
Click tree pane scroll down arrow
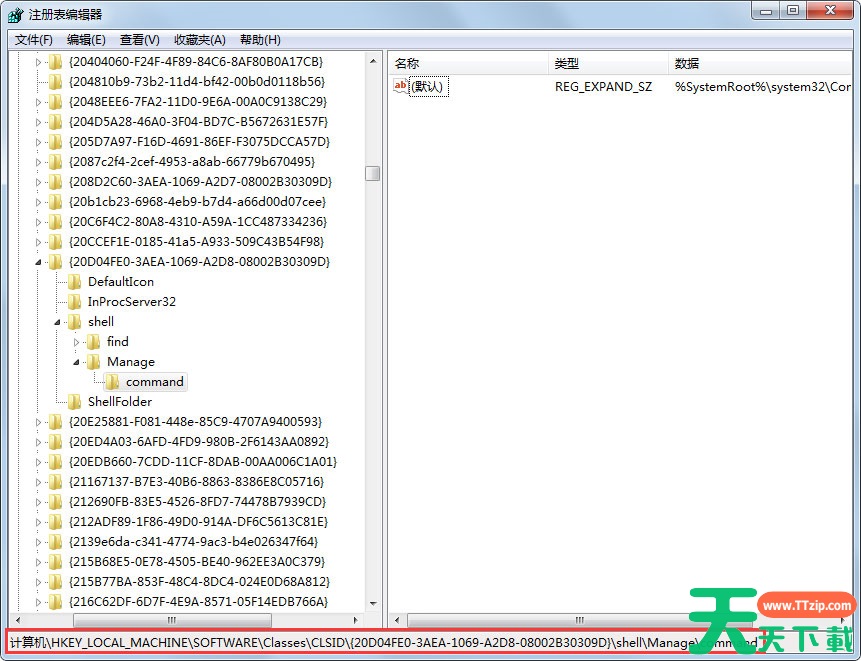373,603
